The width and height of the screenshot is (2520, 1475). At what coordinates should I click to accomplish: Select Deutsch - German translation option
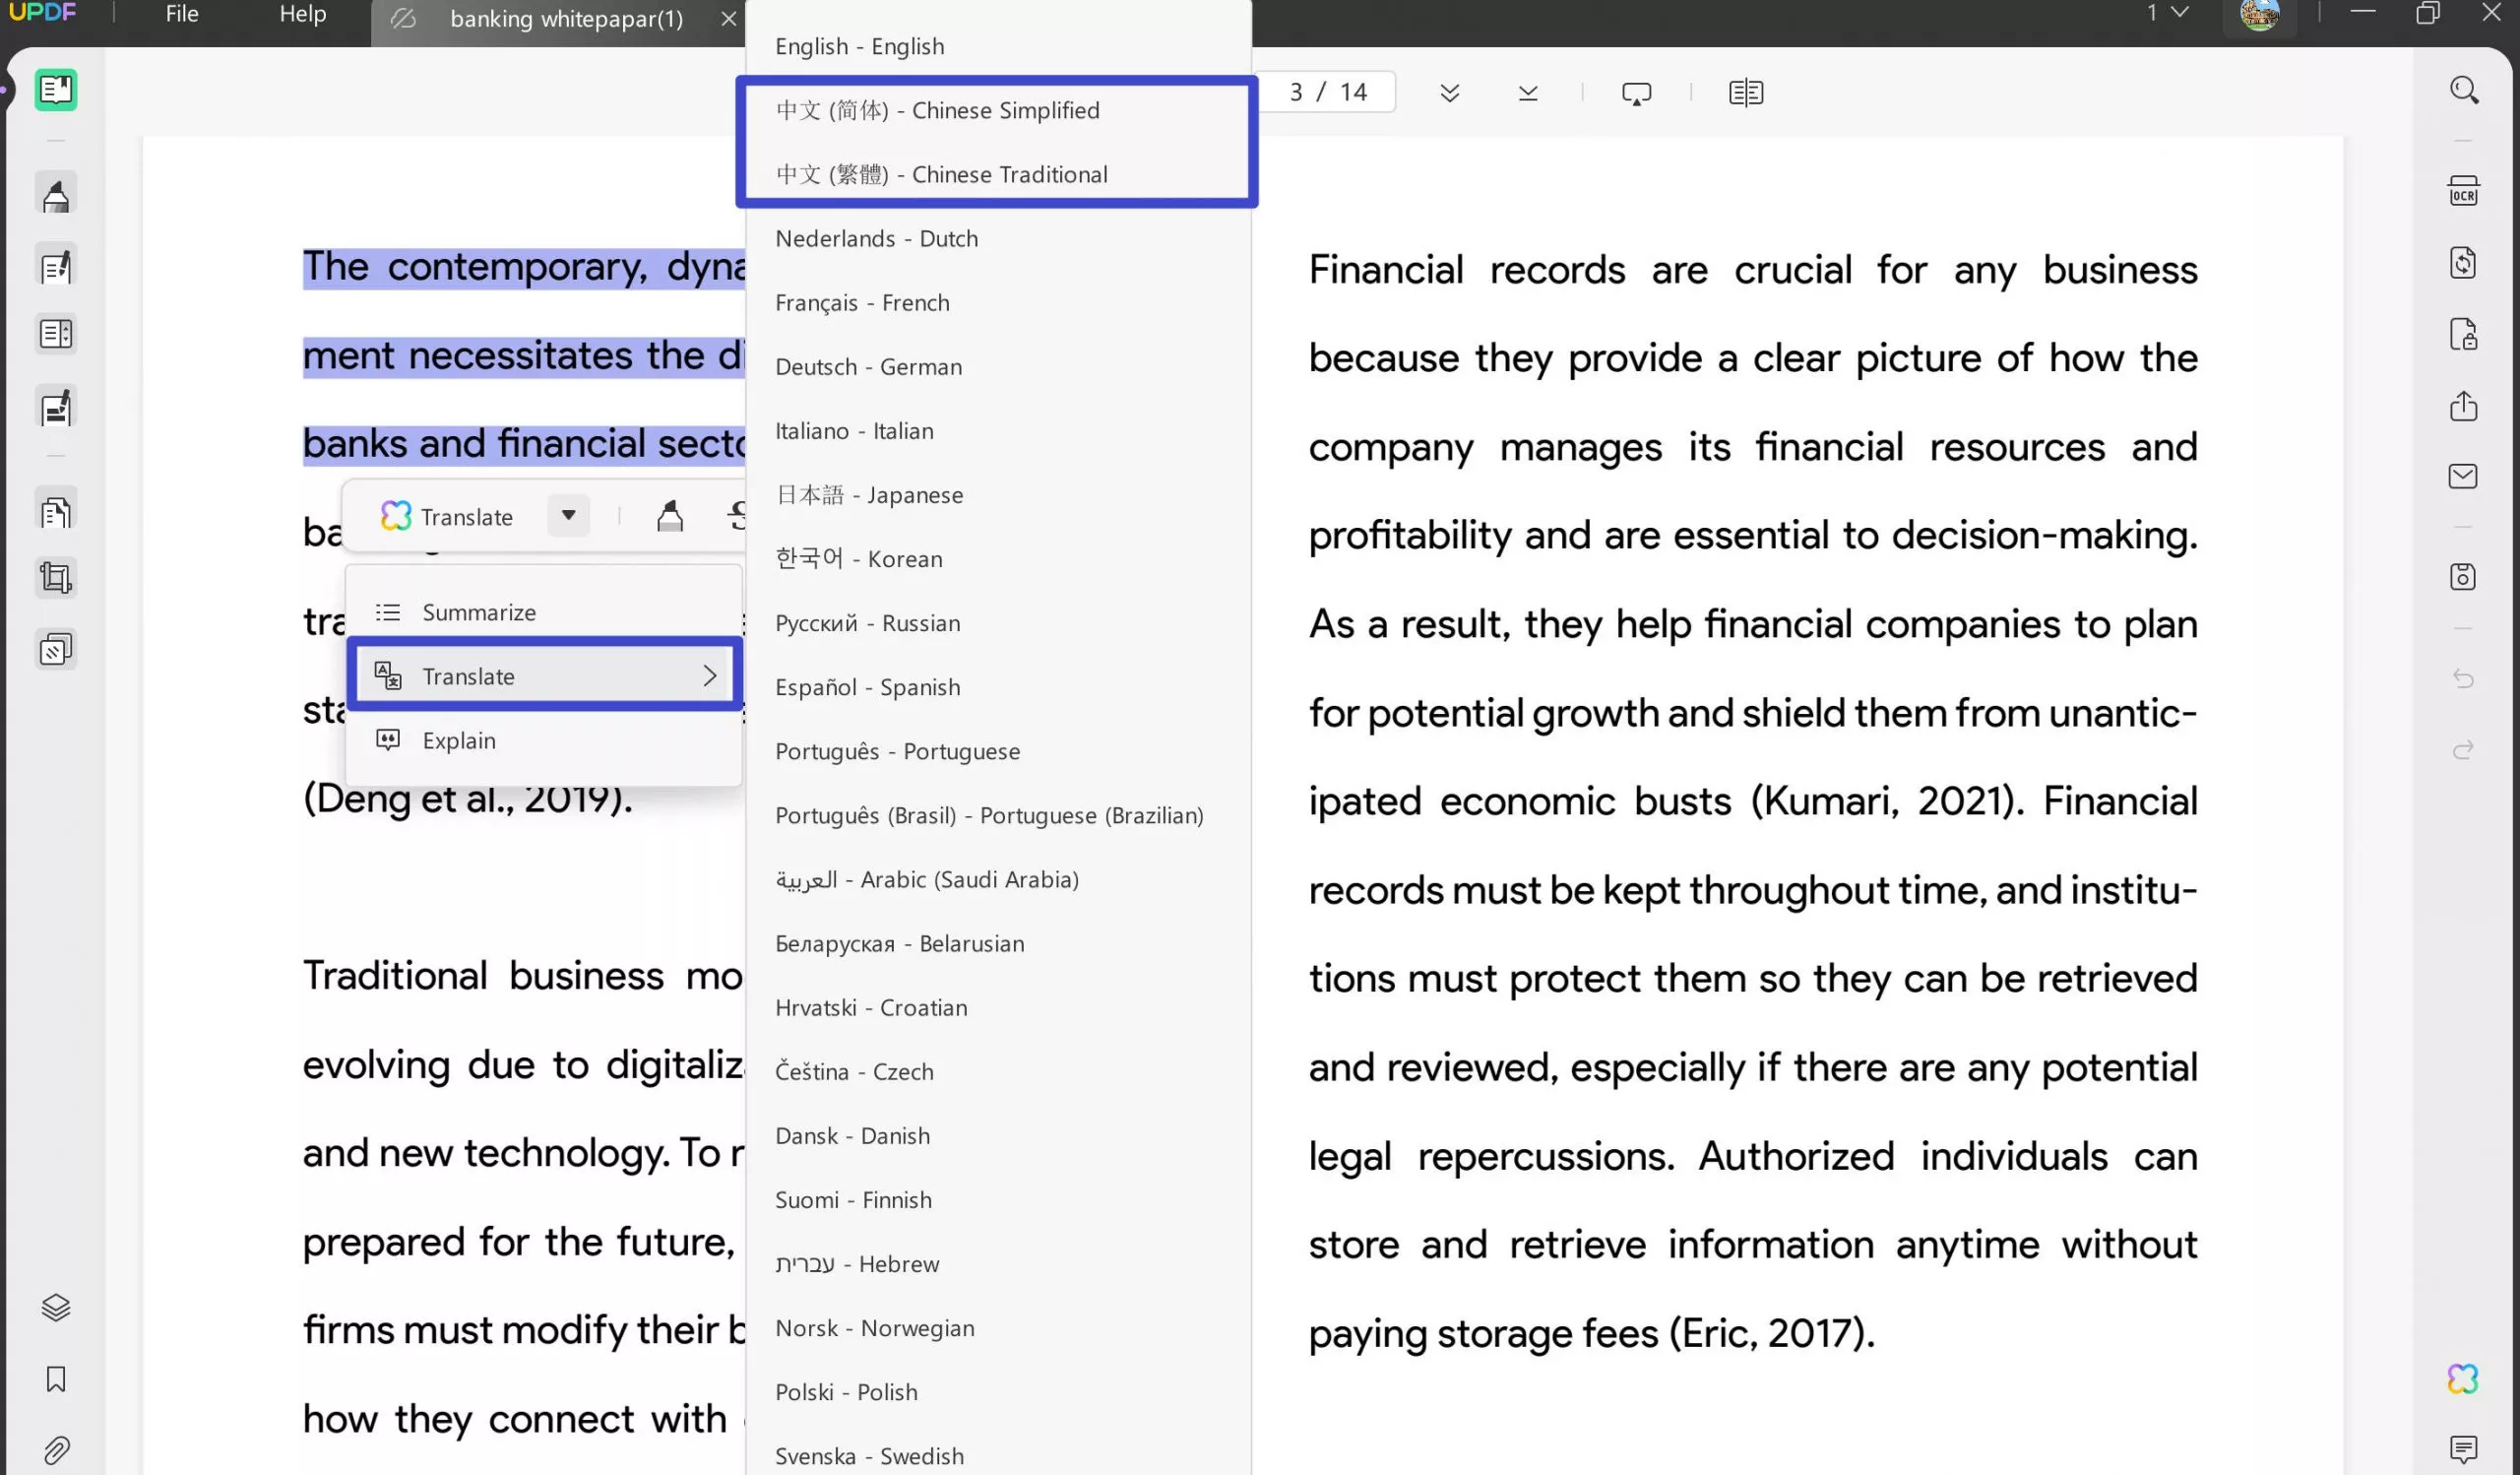[x=867, y=366]
